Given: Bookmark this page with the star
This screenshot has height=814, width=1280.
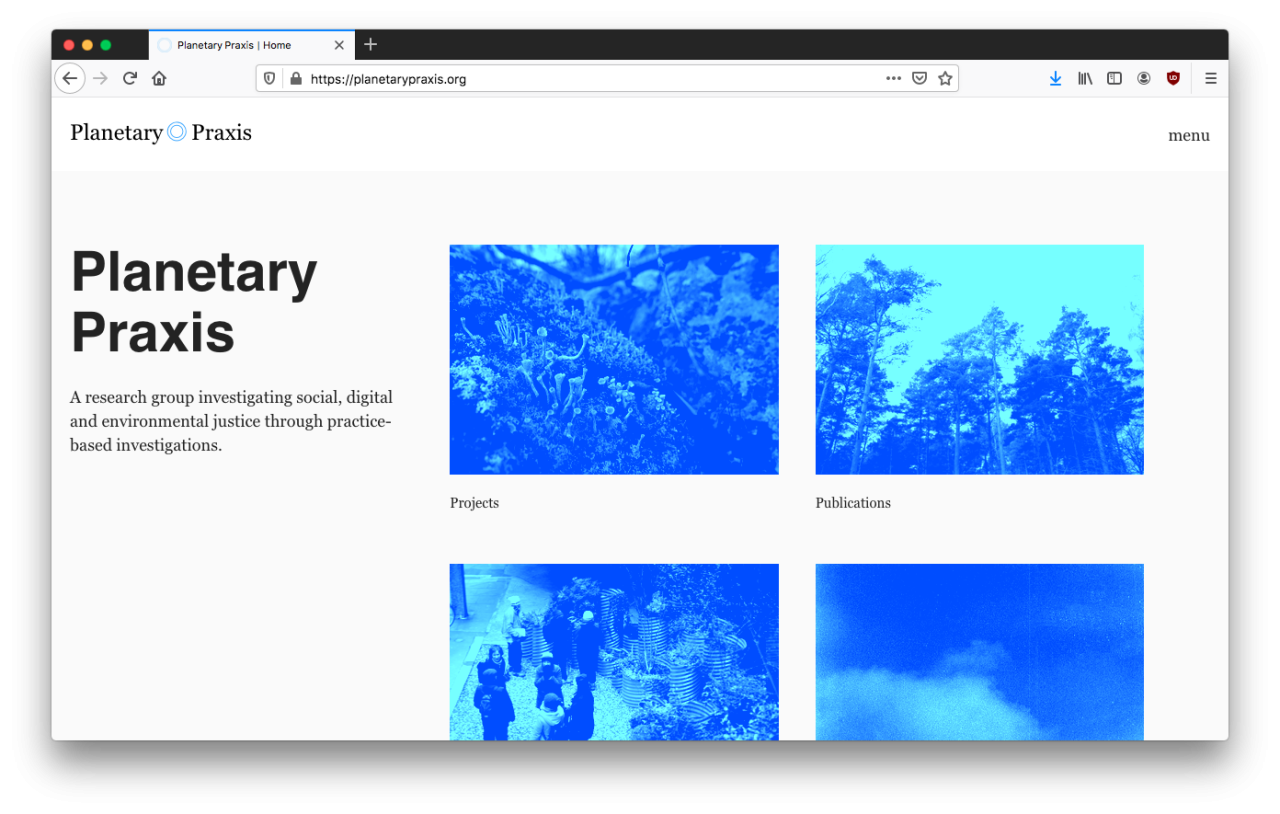Looking at the screenshot, I should click(x=945, y=79).
